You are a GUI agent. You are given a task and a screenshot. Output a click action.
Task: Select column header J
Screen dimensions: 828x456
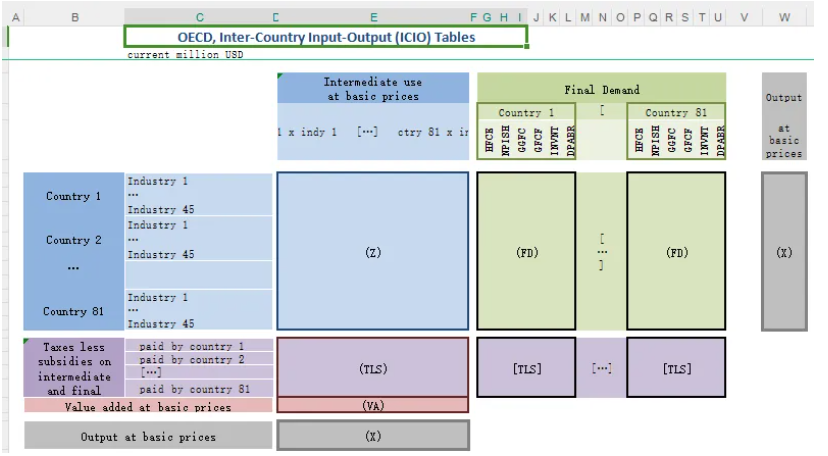(x=536, y=17)
